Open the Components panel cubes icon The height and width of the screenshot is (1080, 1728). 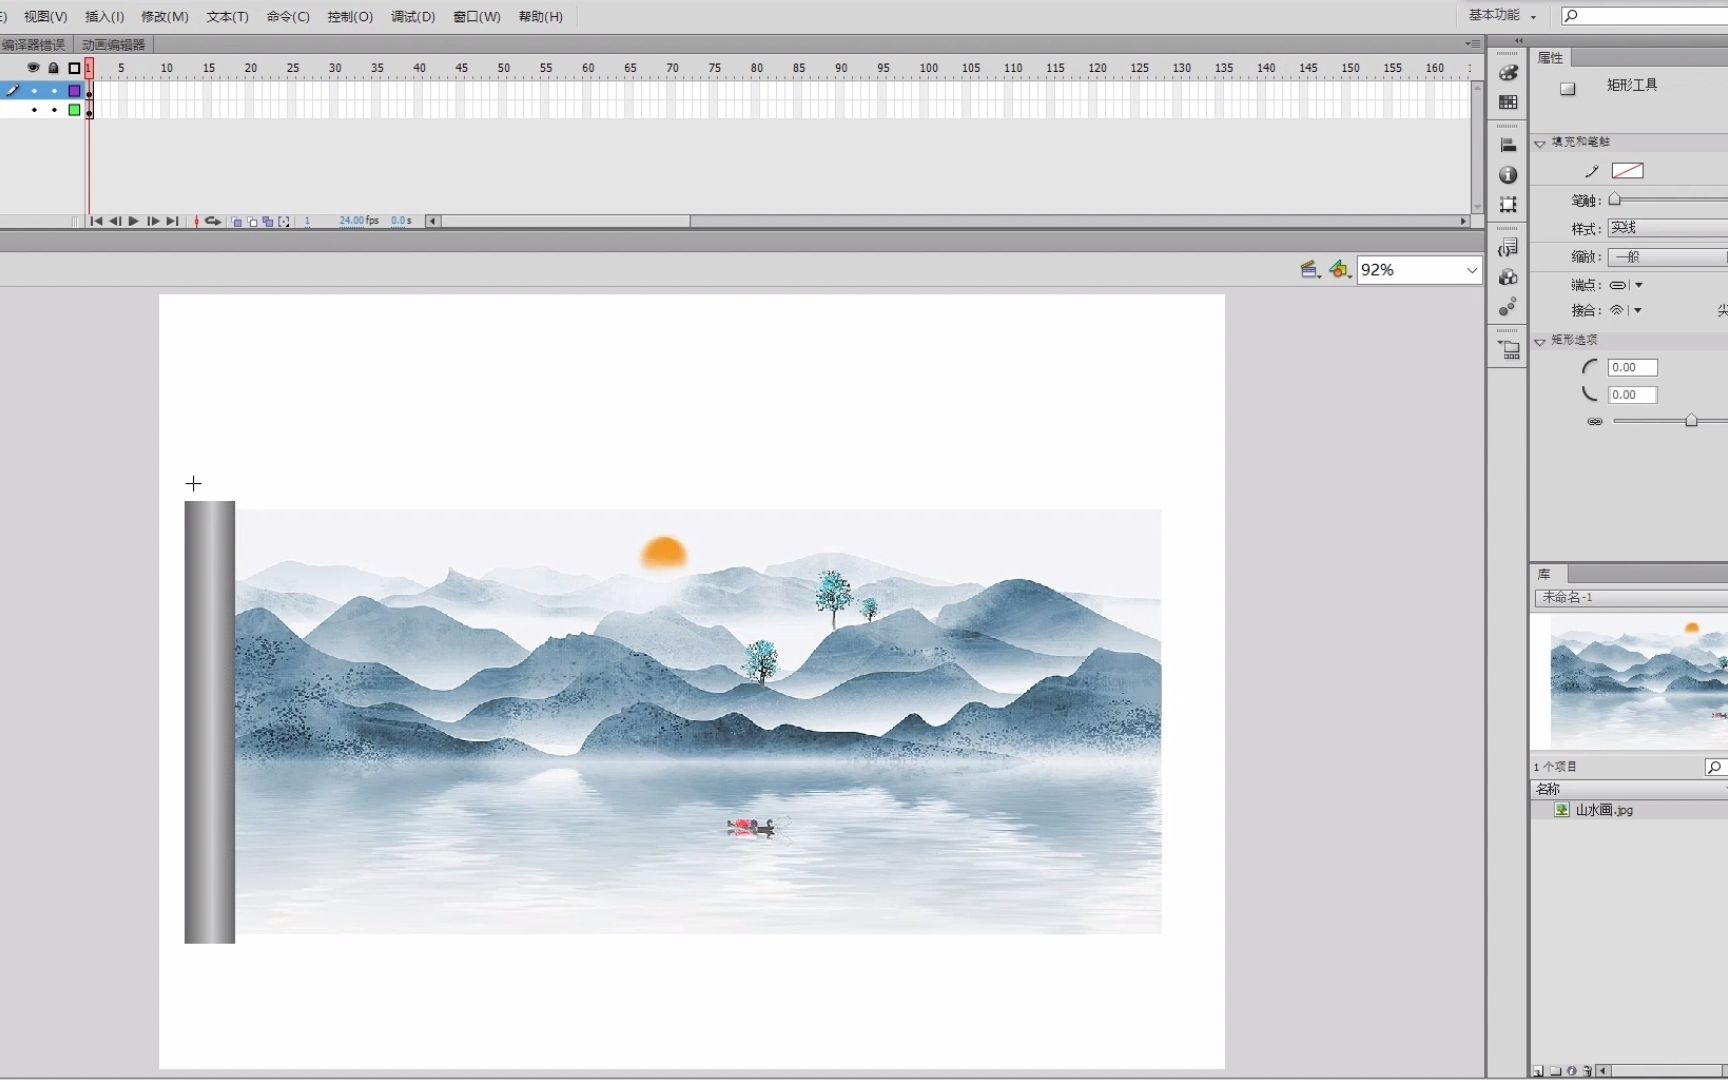click(x=1508, y=277)
